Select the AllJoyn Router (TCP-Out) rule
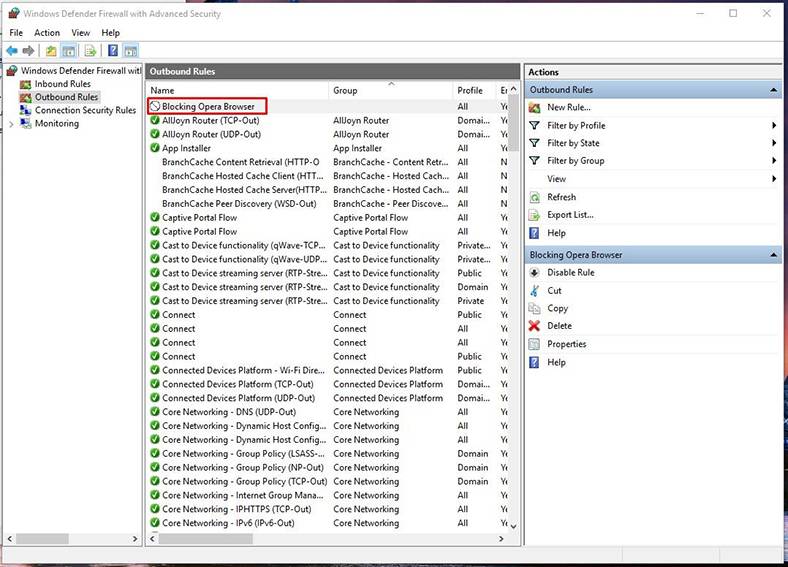Screen dimensions: 788x567 [x=328, y=121]
